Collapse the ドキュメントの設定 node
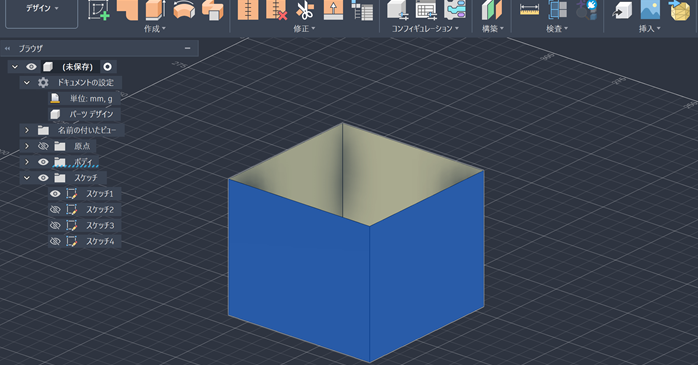Screen dimensions: 698x365 (x=27, y=82)
